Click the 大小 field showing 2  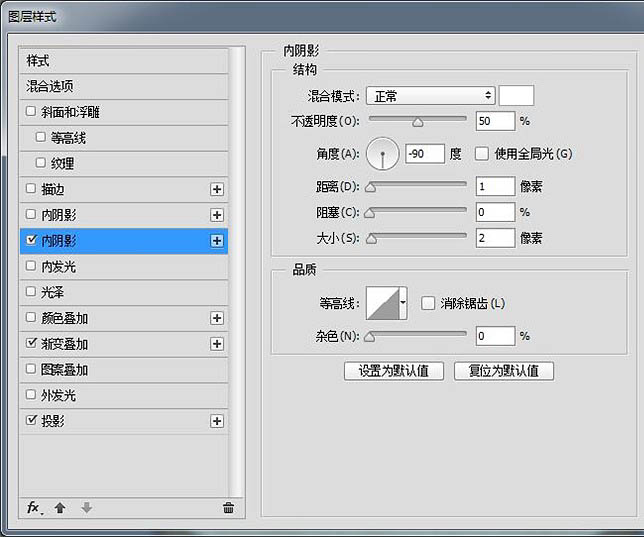tap(495, 238)
